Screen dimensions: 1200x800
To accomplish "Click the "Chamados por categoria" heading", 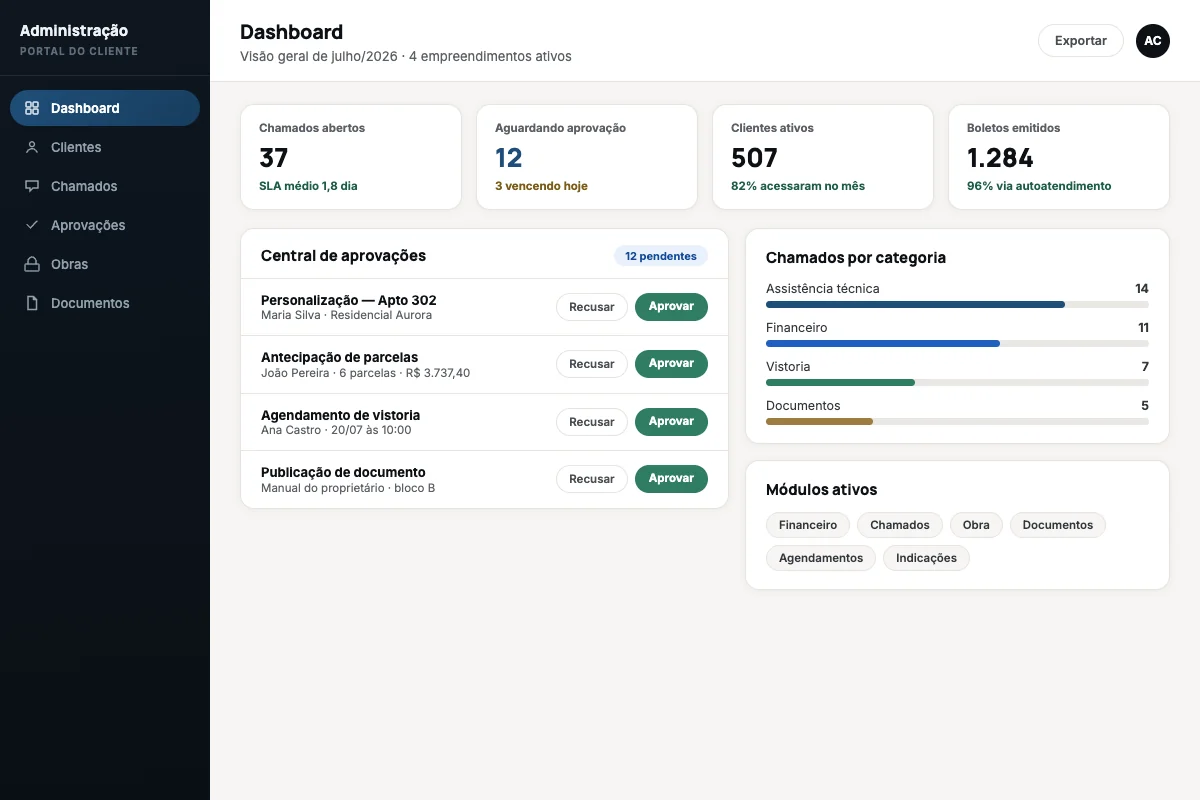I will pos(856,258).
